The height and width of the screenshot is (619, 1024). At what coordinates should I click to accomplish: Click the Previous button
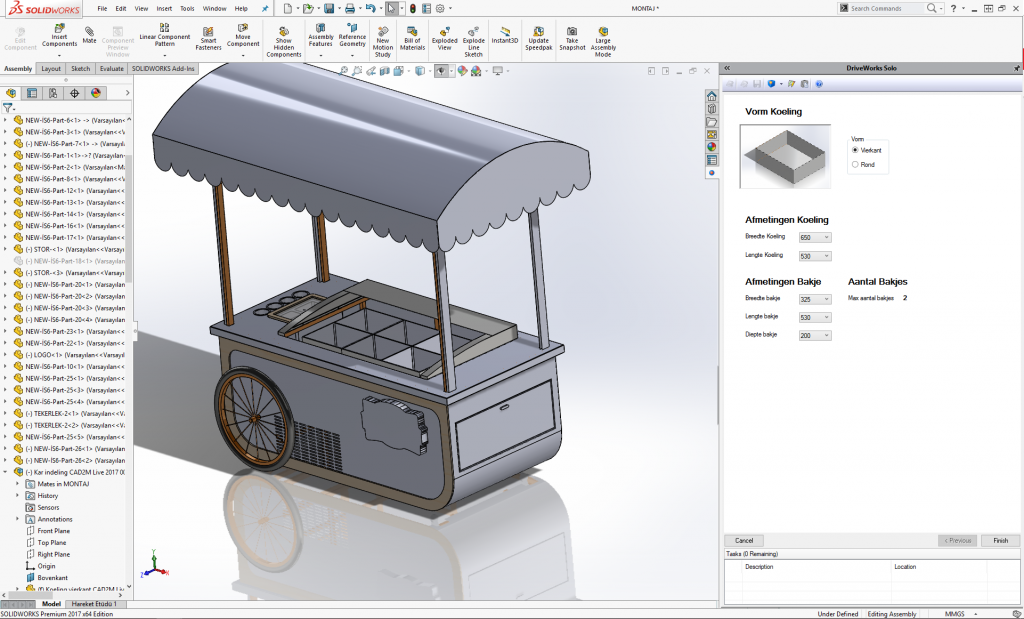958,541
